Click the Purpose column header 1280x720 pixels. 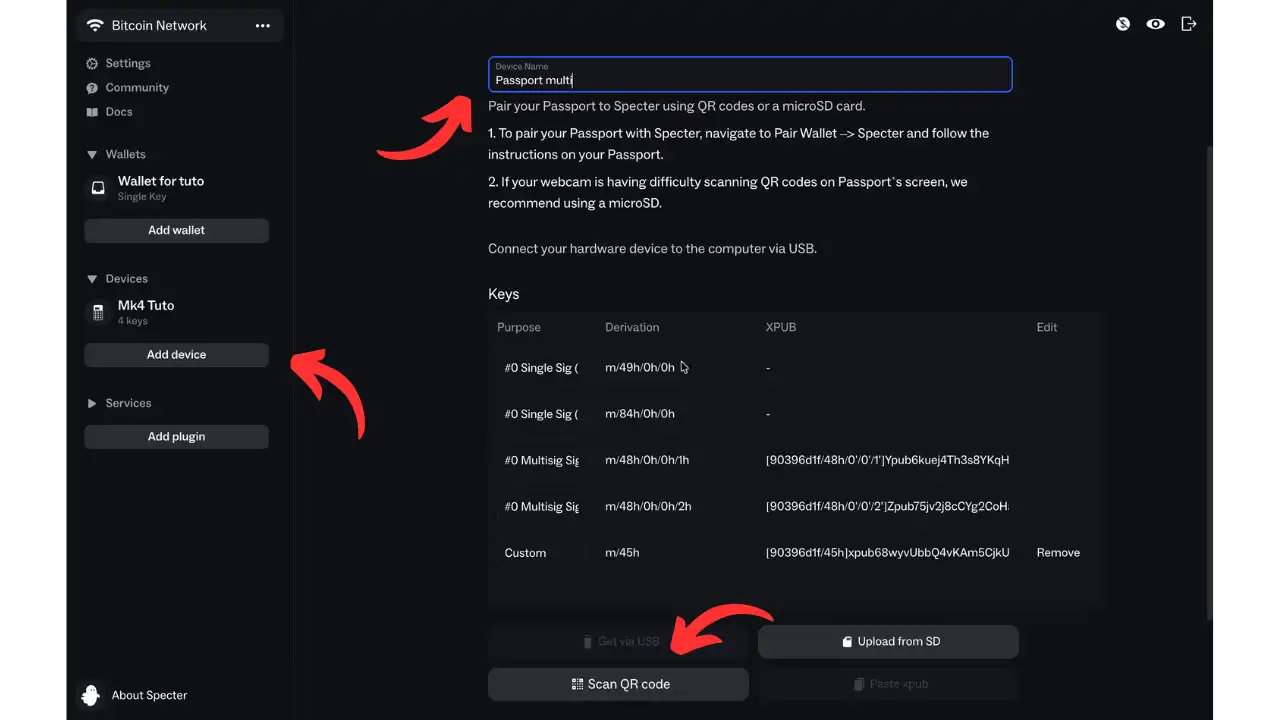tap(519, 327)
